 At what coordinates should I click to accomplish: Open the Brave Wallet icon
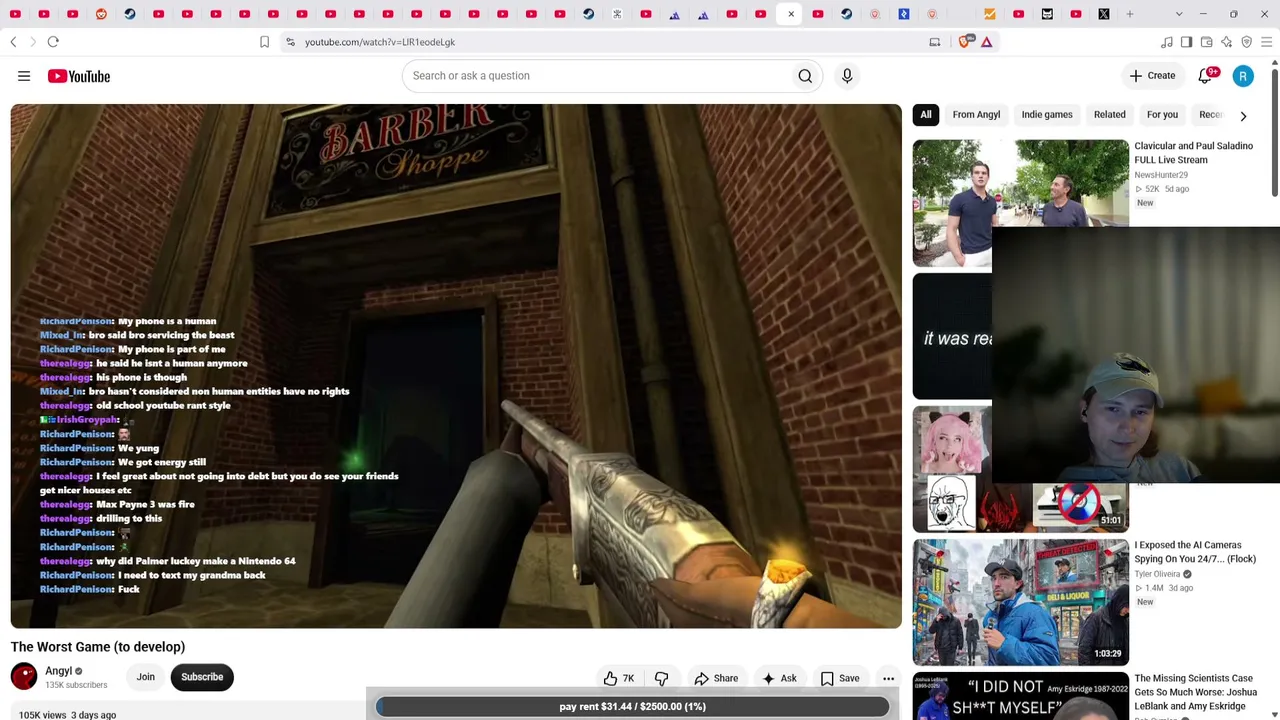tap(1206, 42)
